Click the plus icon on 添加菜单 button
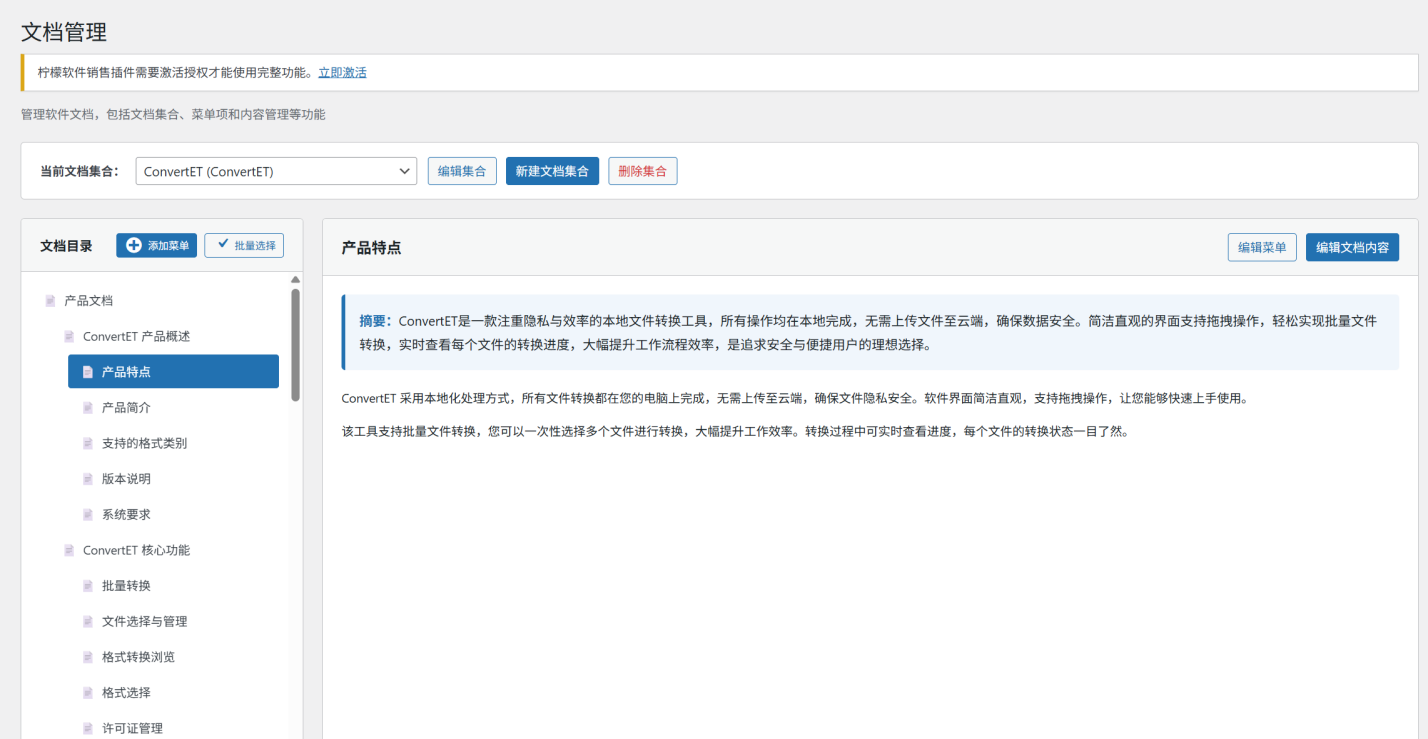Screen dimensions: 1428x739 coord(134,245)
